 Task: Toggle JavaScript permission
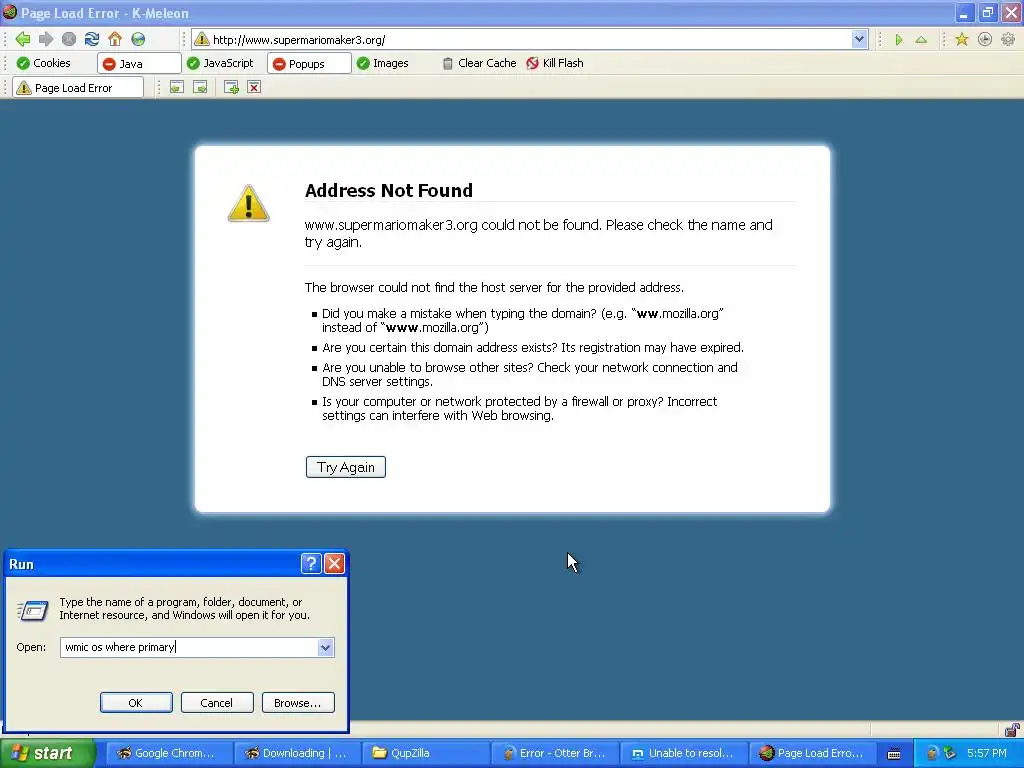[x=220, y=63]
